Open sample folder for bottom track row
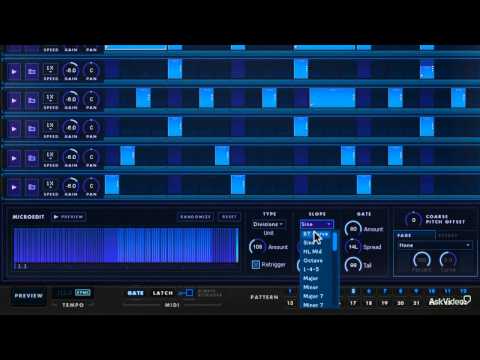This screenshot has width=480, height=360. [32, 187]
